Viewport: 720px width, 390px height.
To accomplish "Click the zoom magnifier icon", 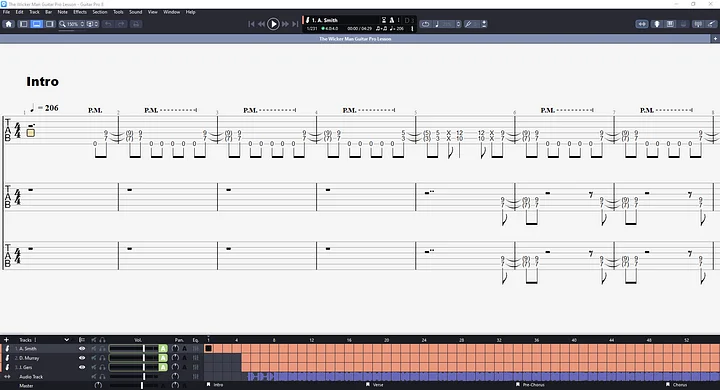I will 62,24.
